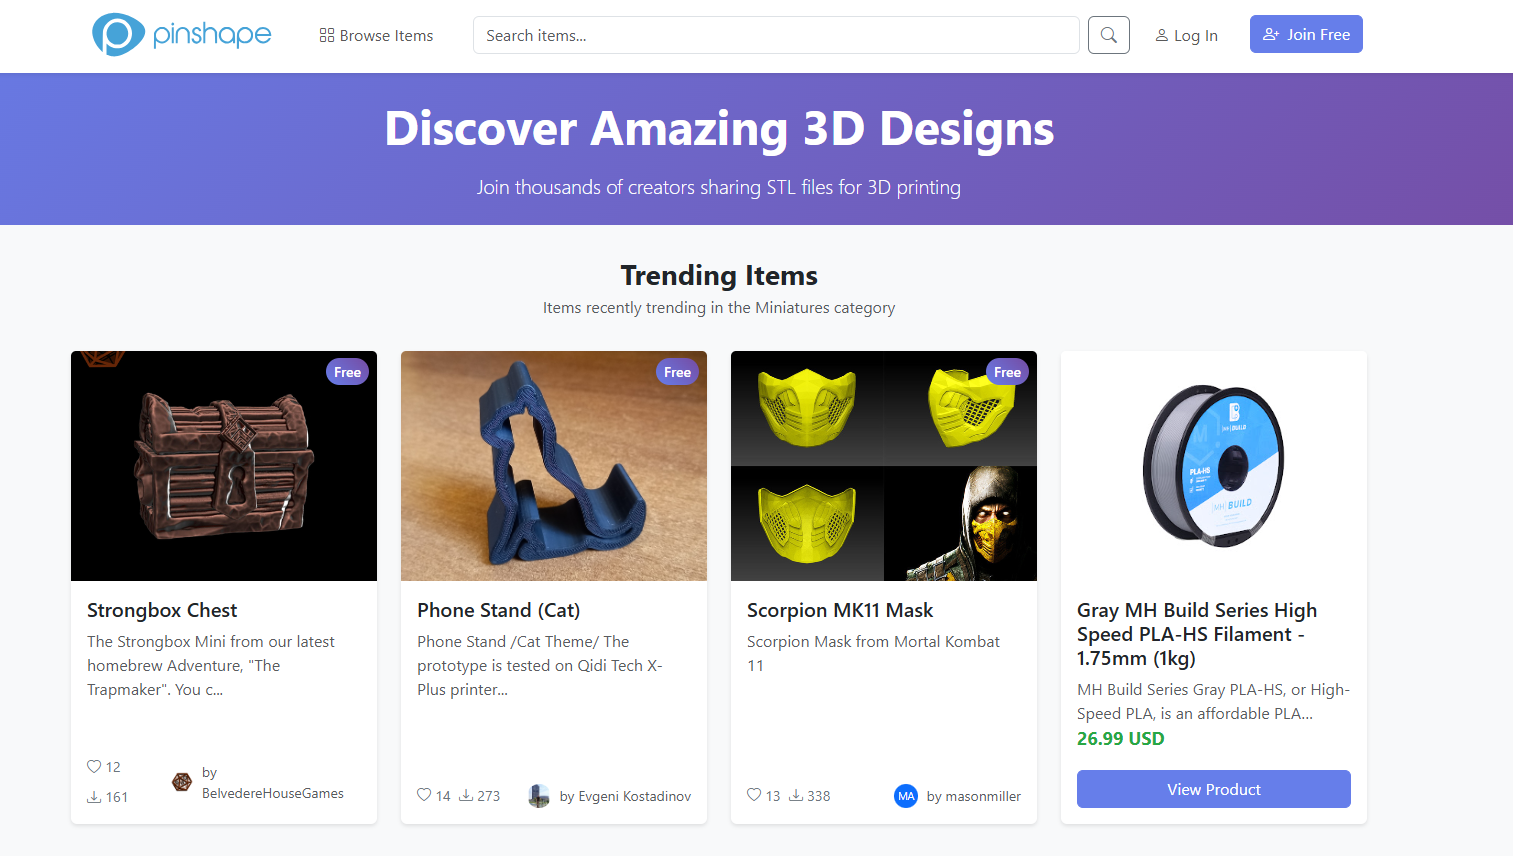The height and width of the screenshot is (856, 1513).
Task: Click the View Product button
Action: [1213, 789]
